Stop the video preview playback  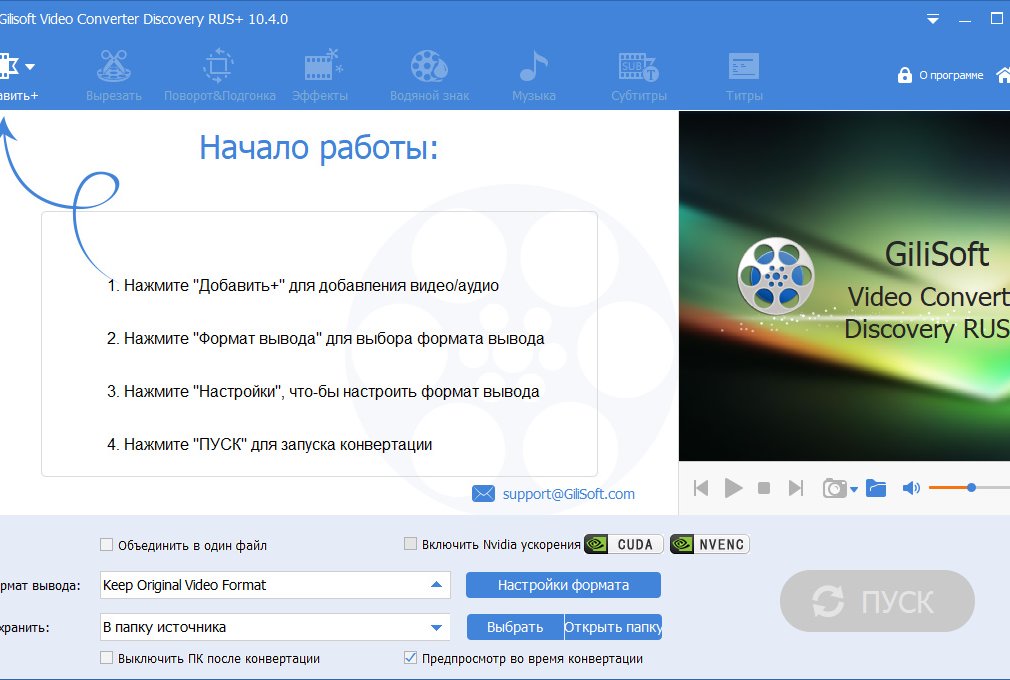tap(764, 488)
